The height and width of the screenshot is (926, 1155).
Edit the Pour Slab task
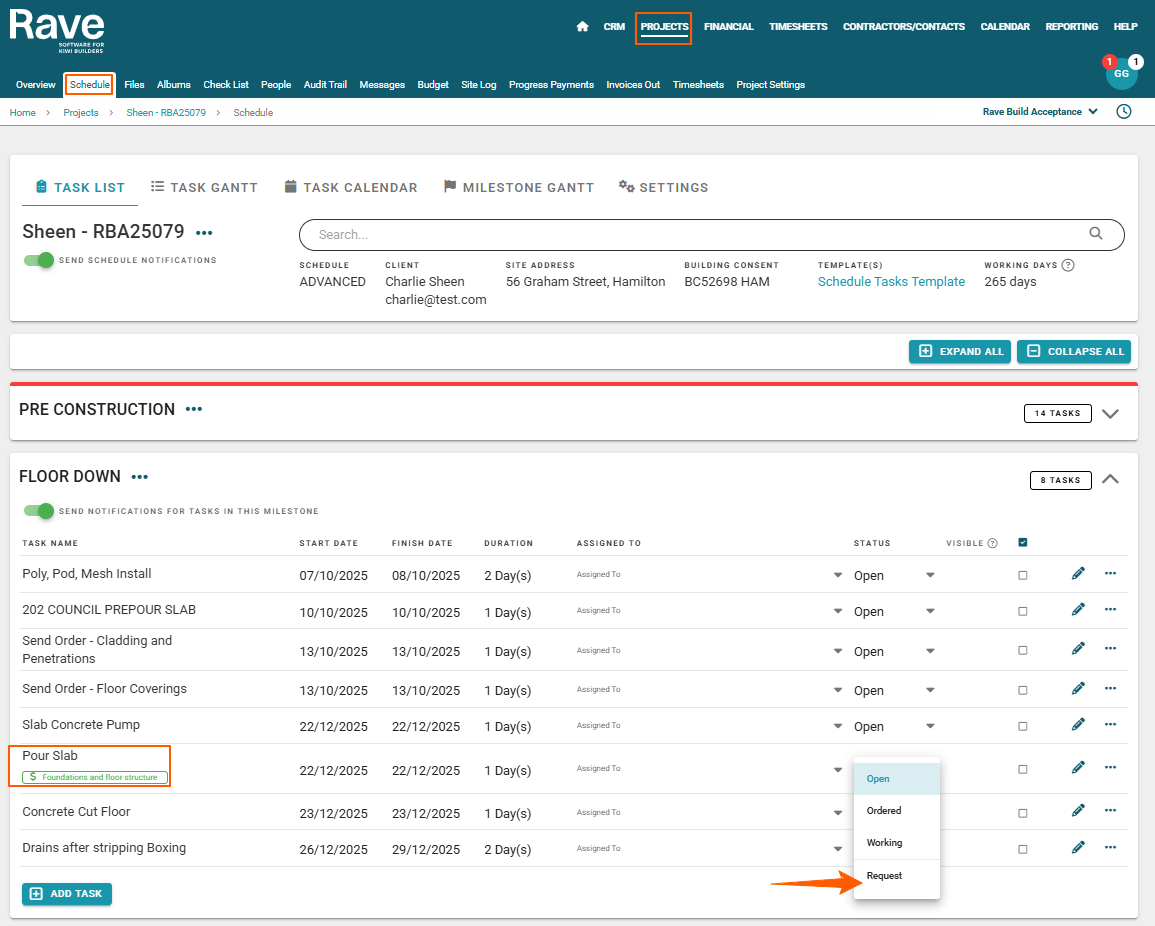(1078, 768)
